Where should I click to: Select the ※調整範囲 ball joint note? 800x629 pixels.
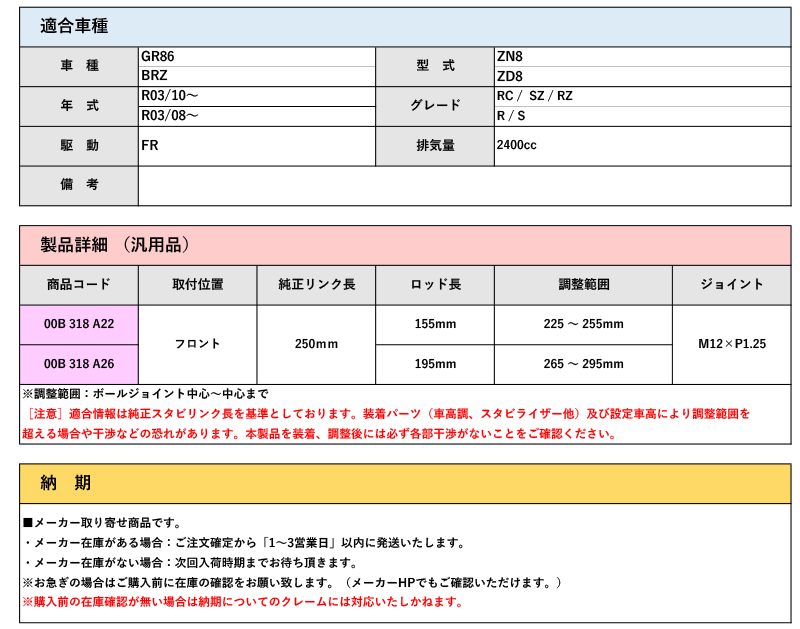pos(145,394)
